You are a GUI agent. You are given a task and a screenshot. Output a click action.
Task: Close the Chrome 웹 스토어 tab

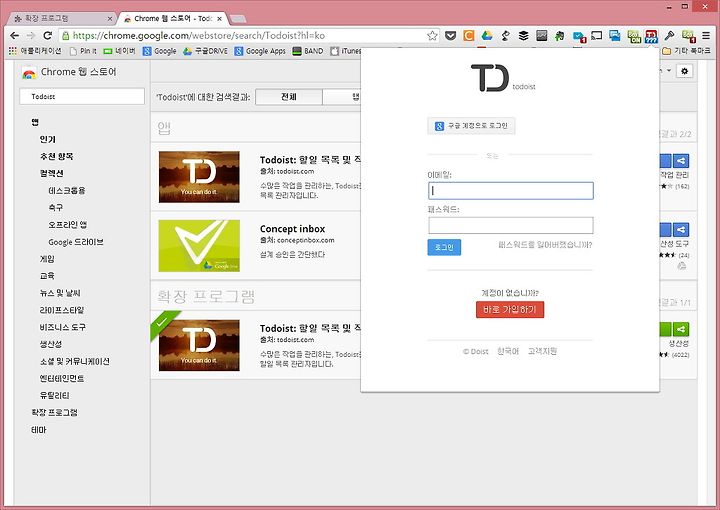click(219, 19)
